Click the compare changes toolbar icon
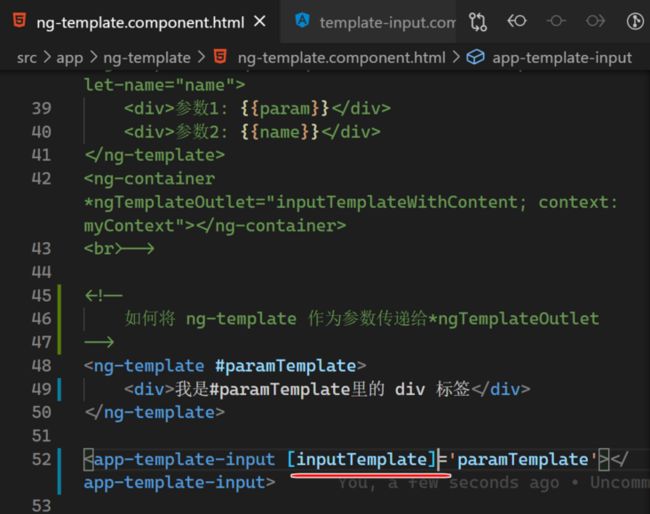Viewport: 650px width, 514px height. point(478,22)
